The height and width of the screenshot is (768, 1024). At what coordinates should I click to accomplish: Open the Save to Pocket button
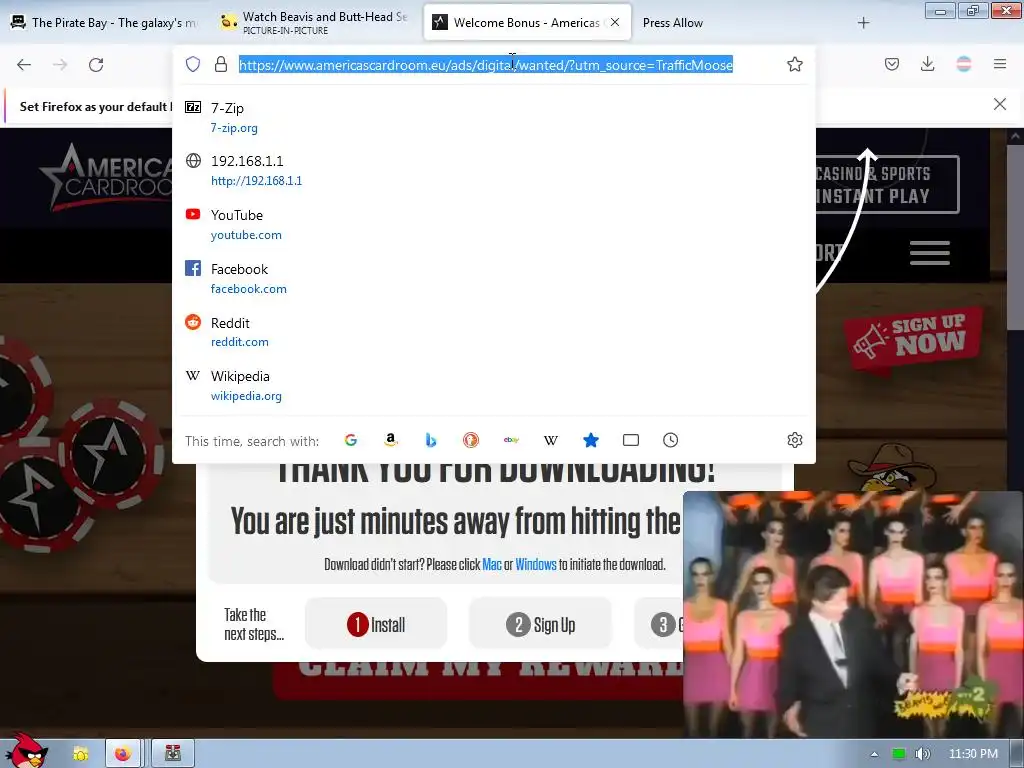click(x=892, y=64)
